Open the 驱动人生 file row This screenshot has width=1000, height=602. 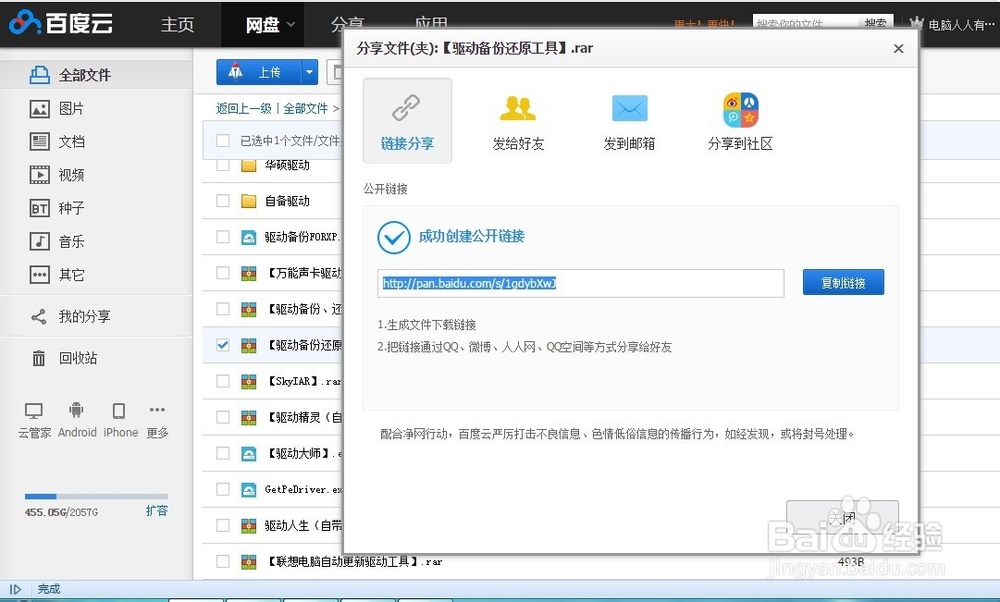(x=304, y=525)
